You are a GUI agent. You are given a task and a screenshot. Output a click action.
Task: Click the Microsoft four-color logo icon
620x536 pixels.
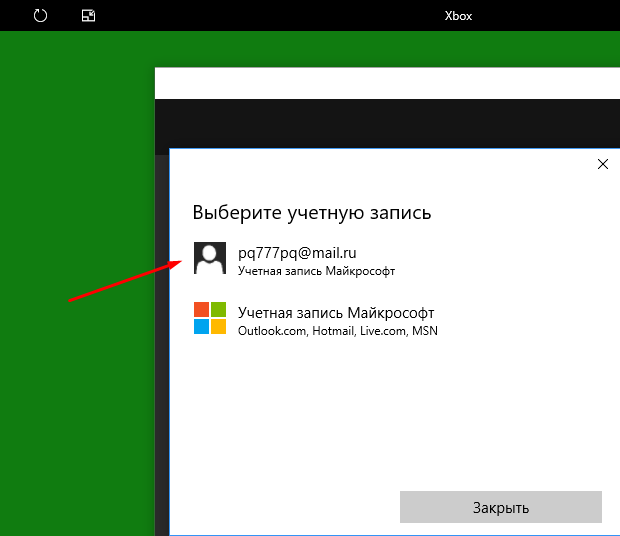pos(210,318)
